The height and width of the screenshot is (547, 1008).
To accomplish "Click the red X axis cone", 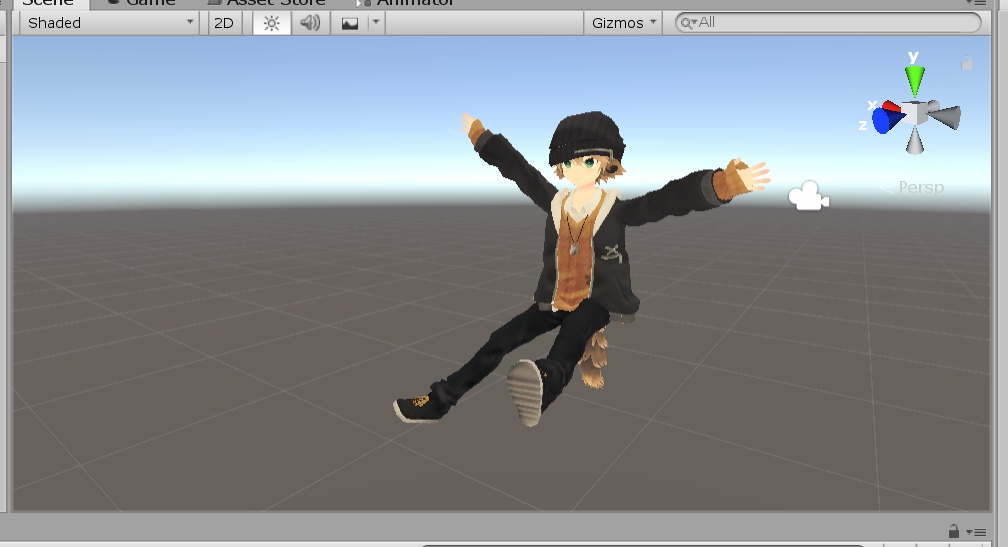I will pyautogui.click(x=891, y=107).
